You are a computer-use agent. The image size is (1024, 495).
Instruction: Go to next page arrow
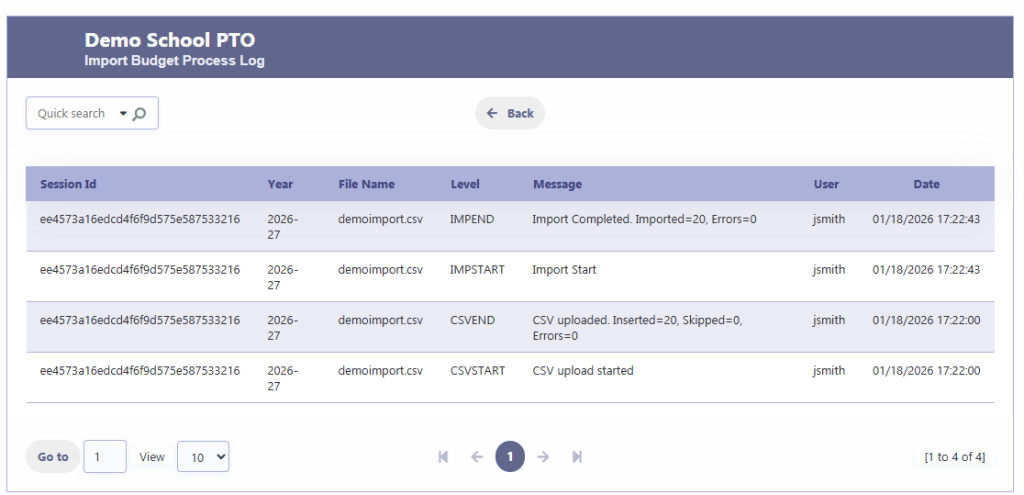click(543, 457)
